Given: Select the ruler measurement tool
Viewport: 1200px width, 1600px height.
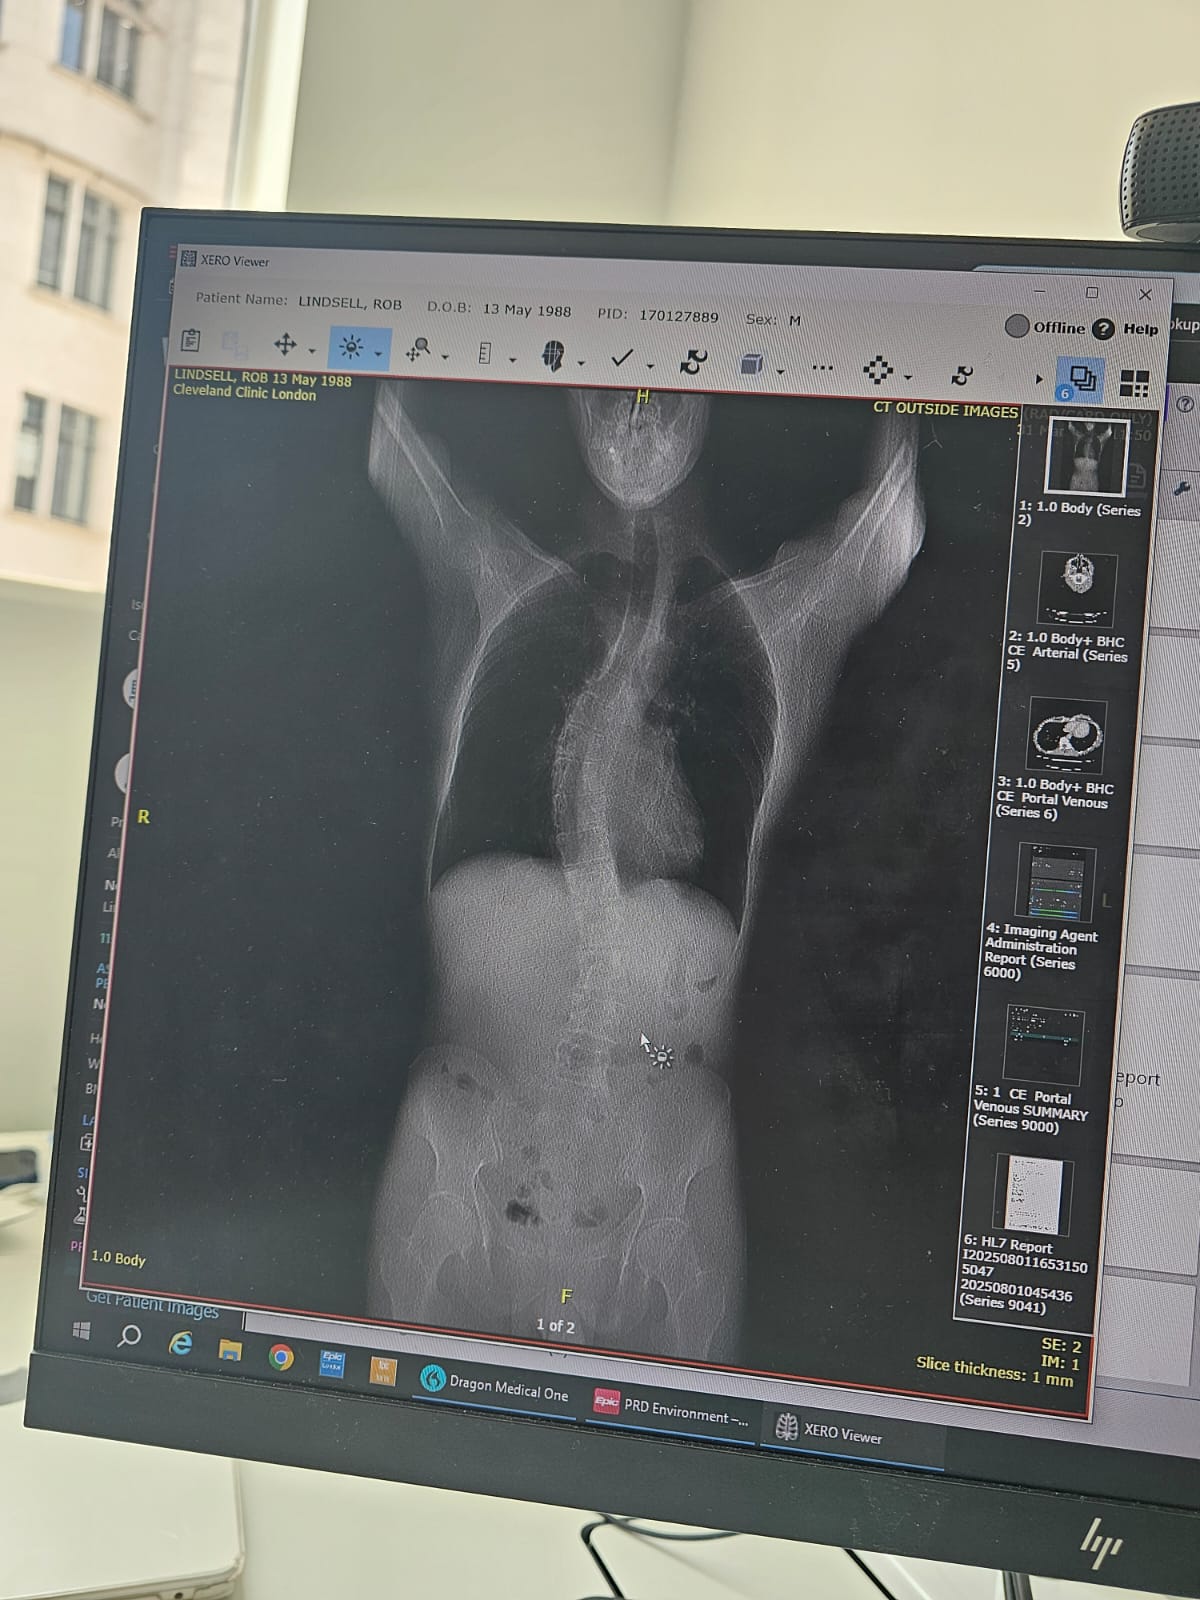Looking at the screenshot, I should pyautogui.click(x=485, y=353).
